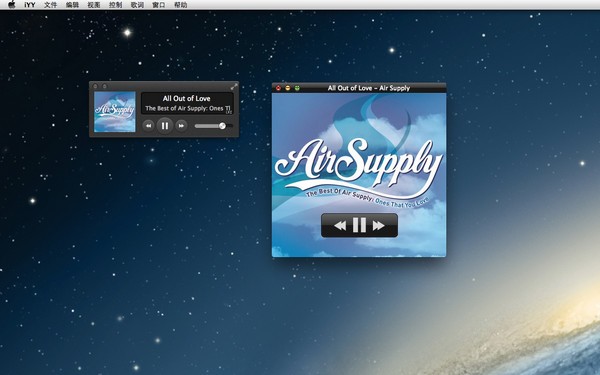Open the Apple menu
The width and height of the screenshot is (600, 375).
12,5
